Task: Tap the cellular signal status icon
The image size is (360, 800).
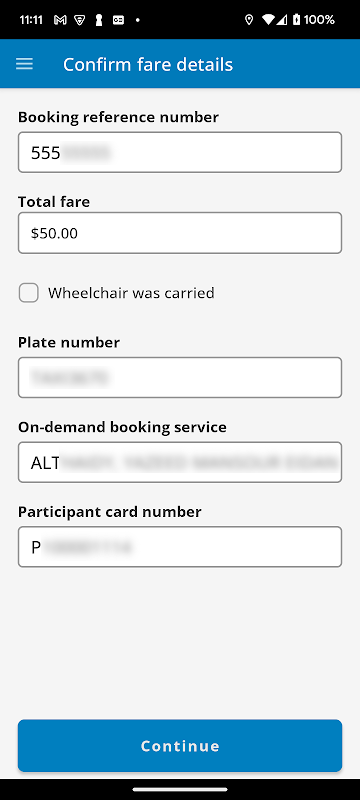Action: coord(282,20)
